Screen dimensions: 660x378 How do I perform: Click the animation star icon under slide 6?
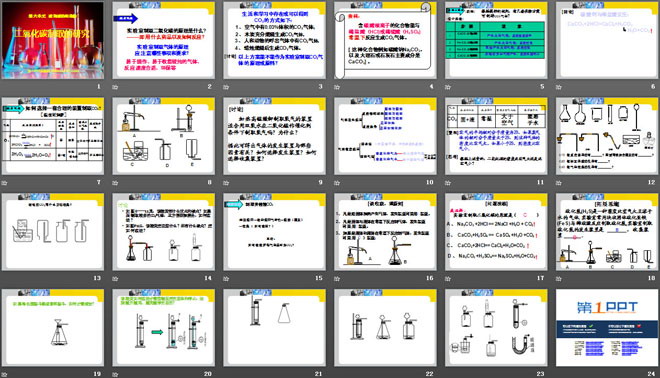coord(559,87)
